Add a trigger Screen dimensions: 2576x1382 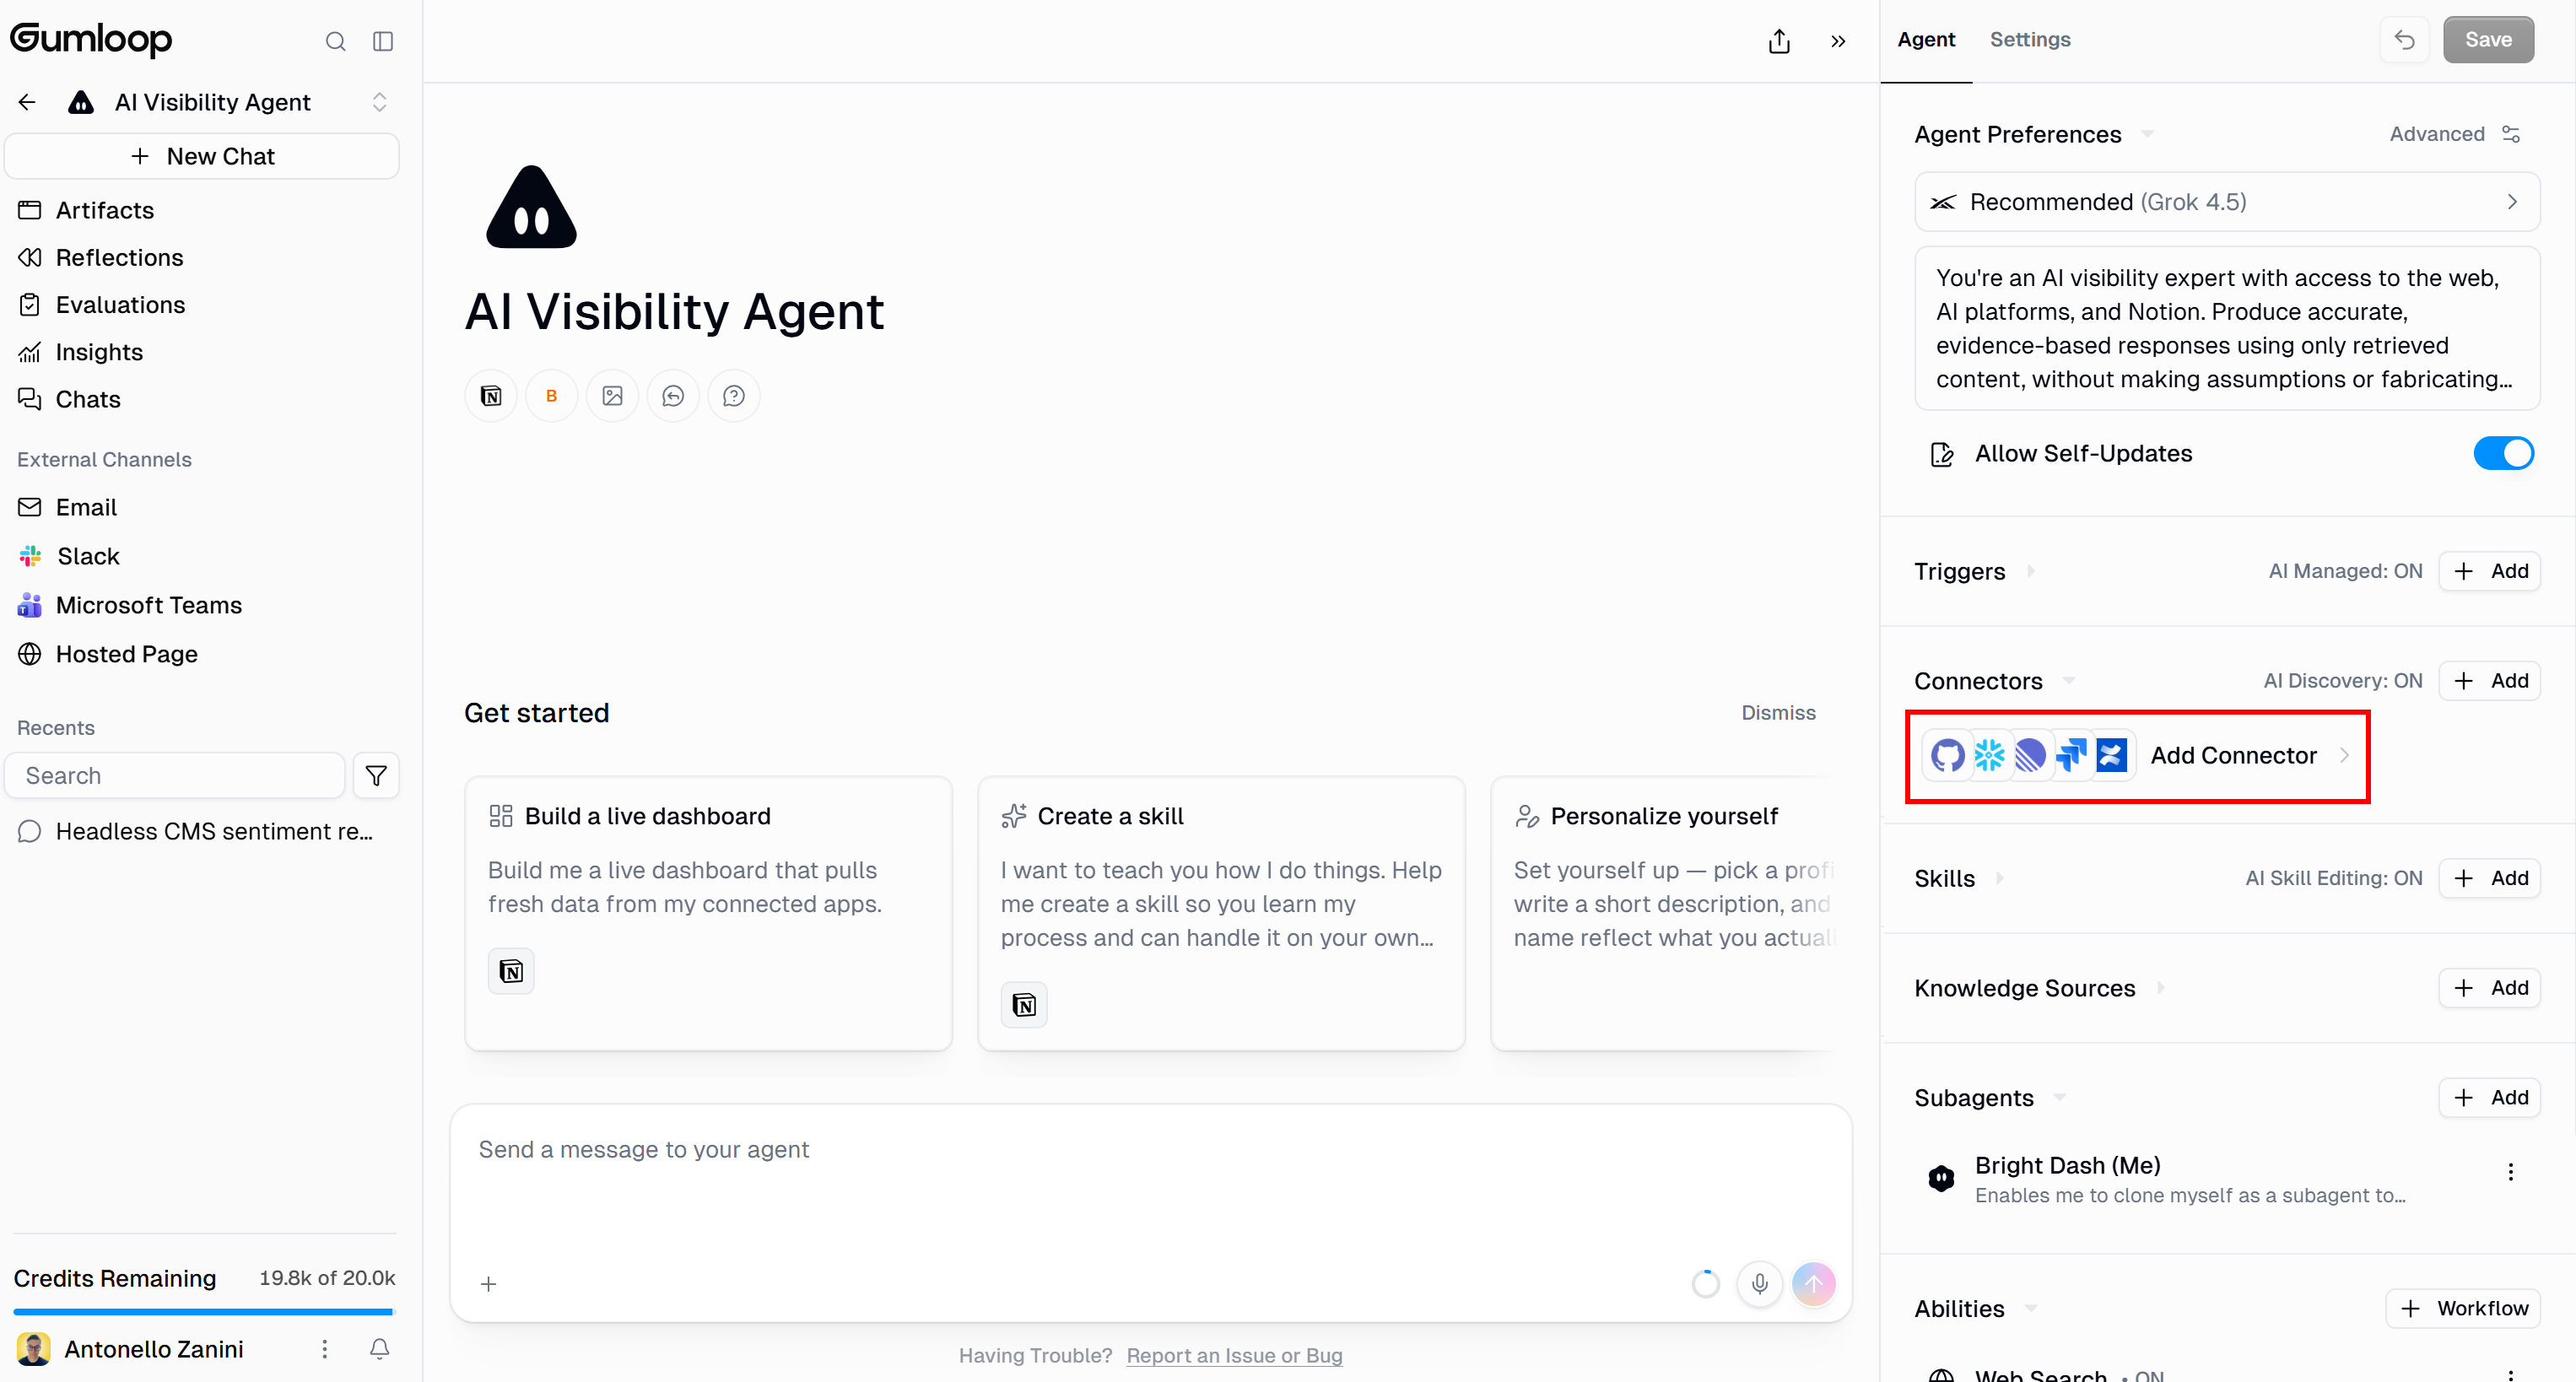2489,571
